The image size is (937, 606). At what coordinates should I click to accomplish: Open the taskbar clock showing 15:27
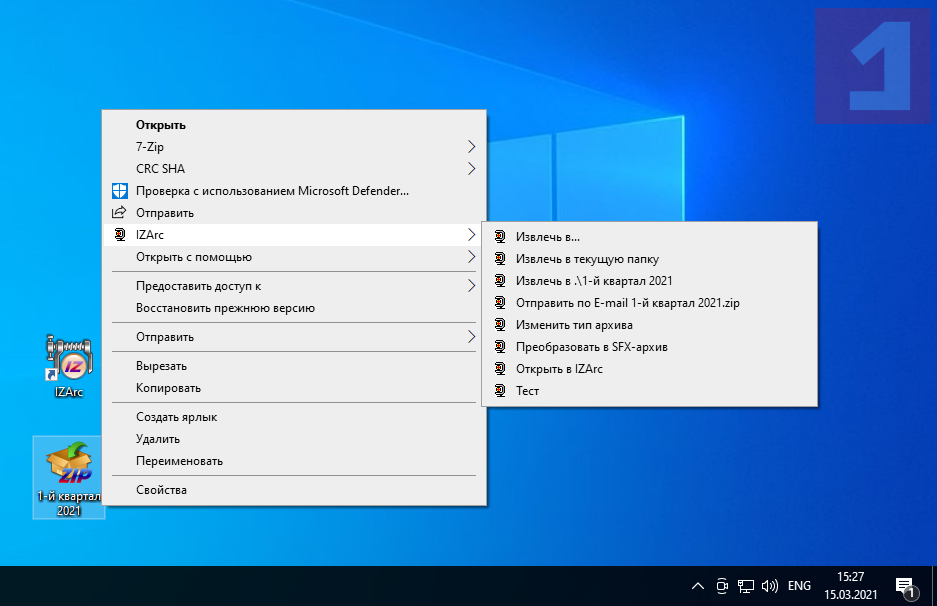[x=851, y=586]
